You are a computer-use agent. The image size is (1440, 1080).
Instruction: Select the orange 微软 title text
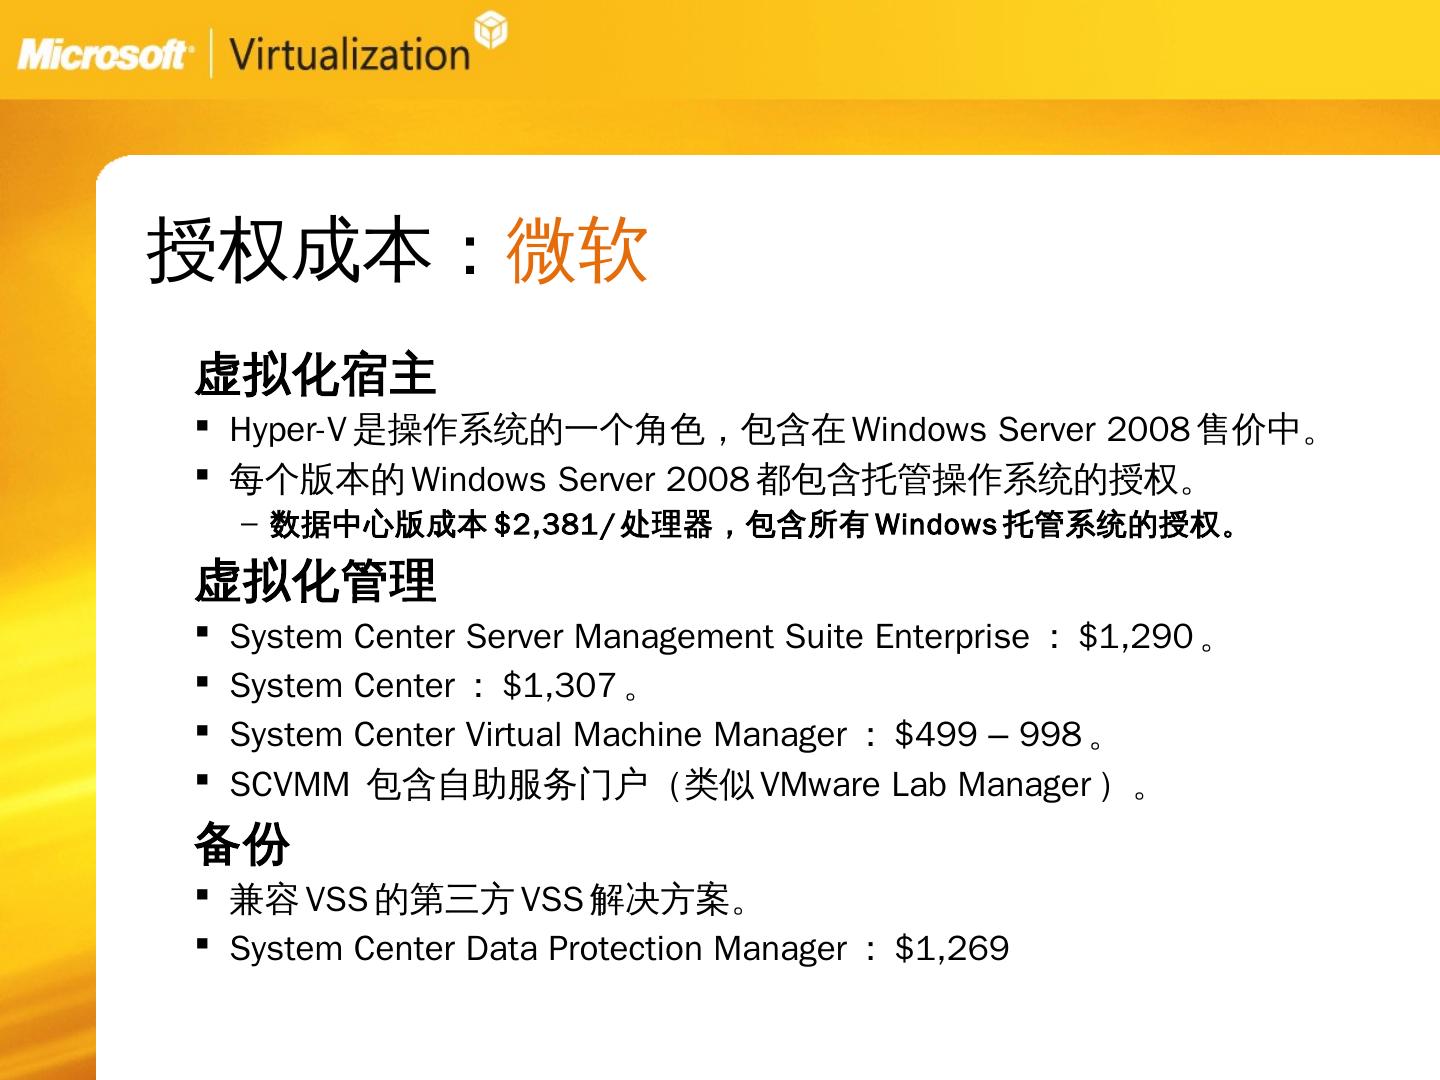click(577, 250)
